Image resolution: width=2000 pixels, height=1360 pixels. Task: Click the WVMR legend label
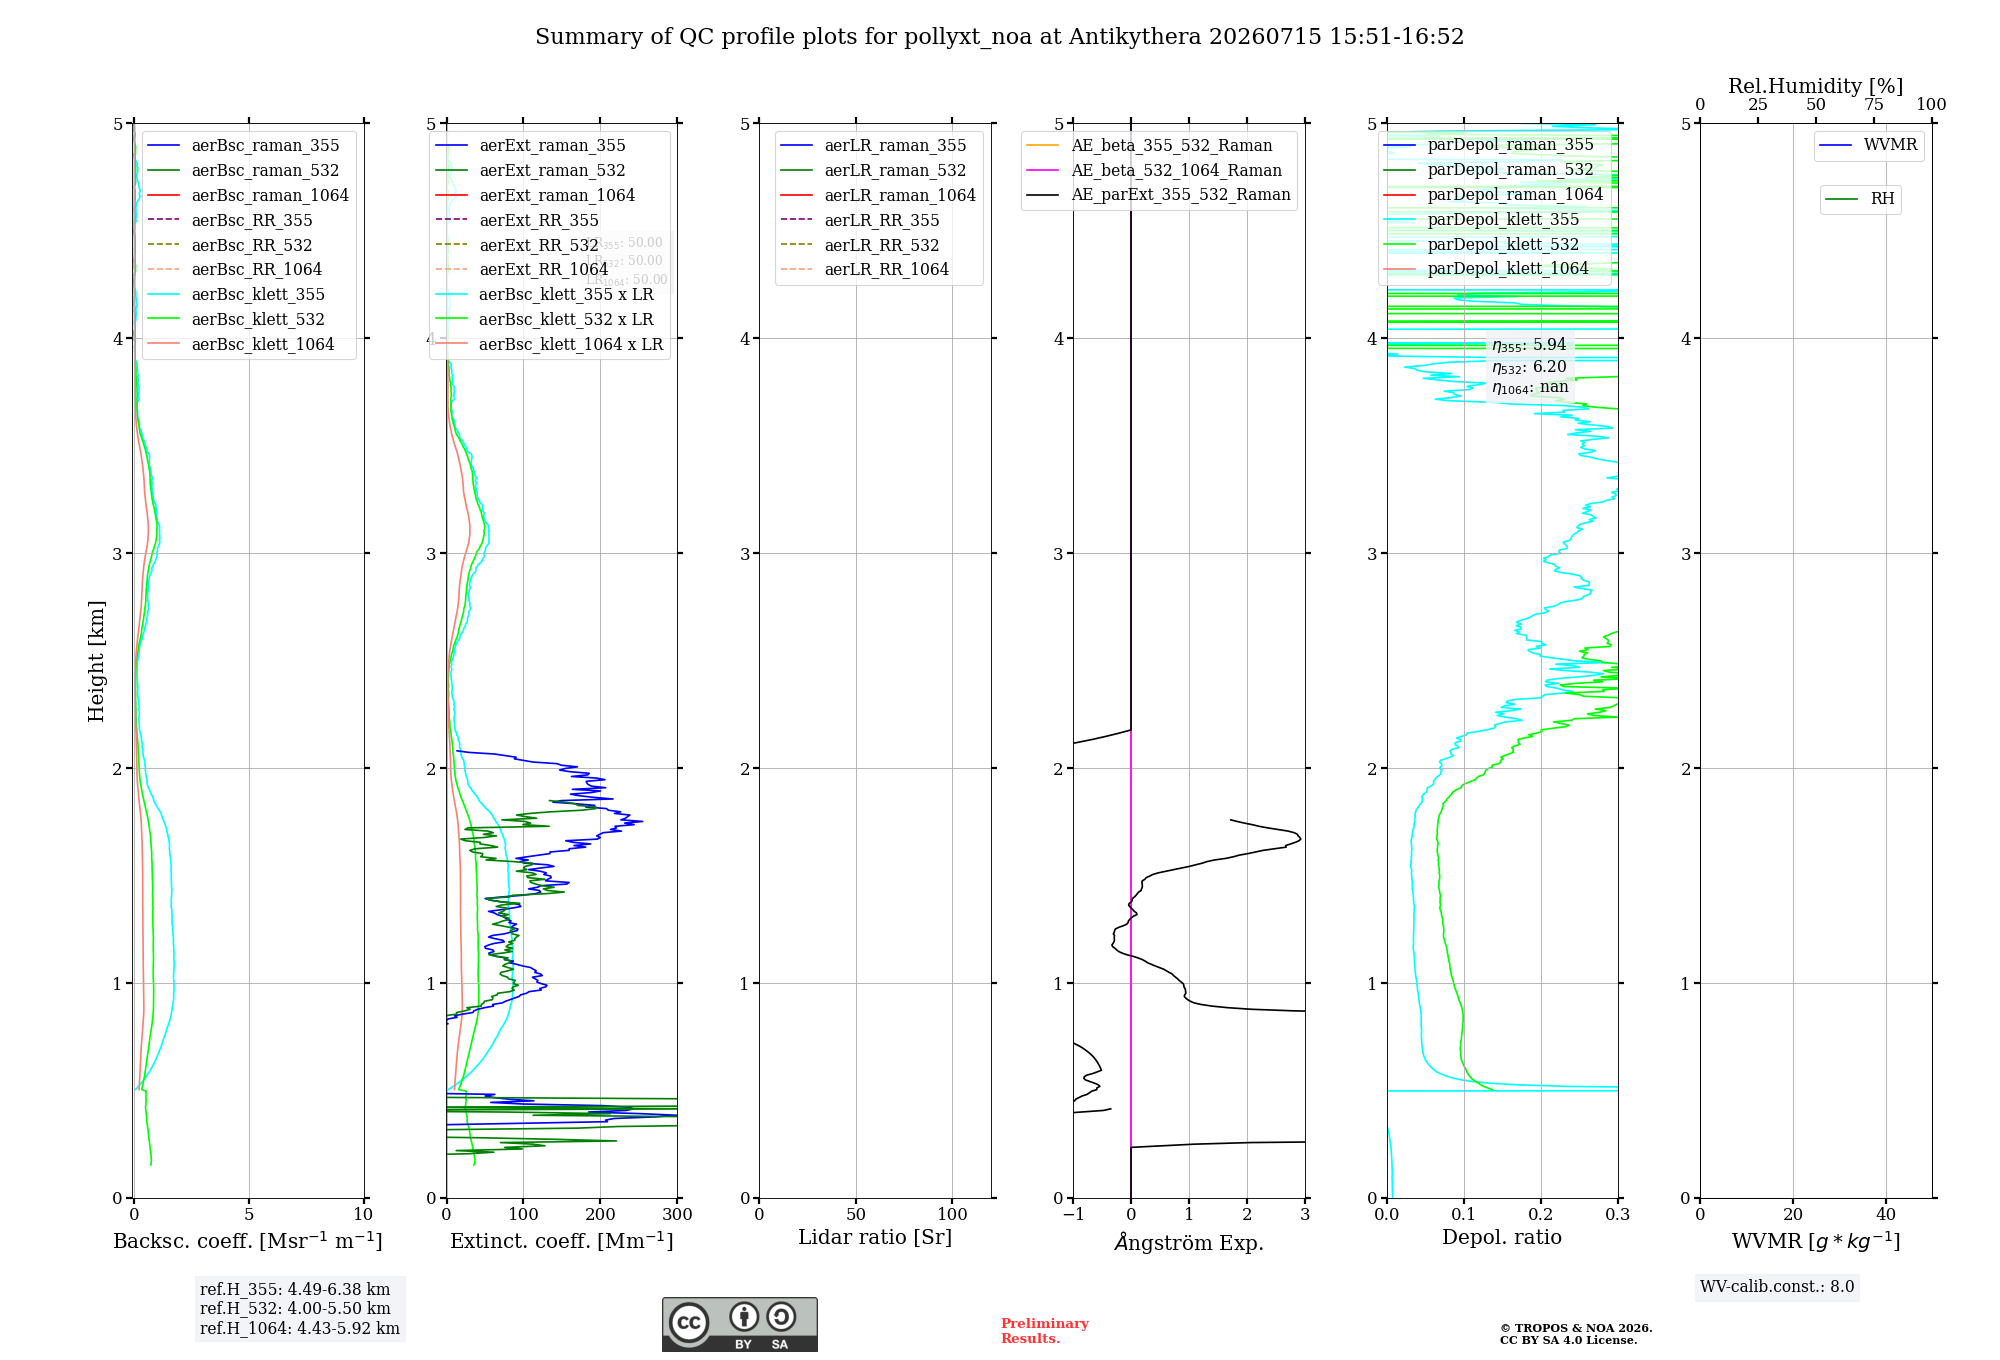click(1890, 145)
